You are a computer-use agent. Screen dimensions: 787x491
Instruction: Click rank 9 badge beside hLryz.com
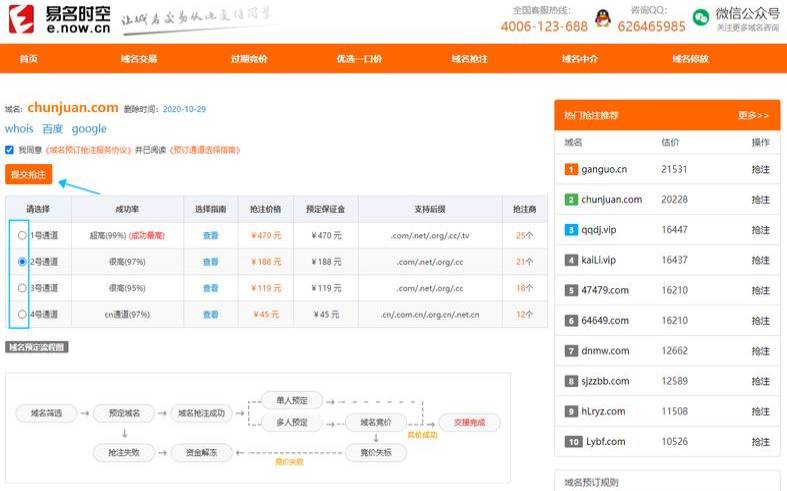click(x=571, y=411)
